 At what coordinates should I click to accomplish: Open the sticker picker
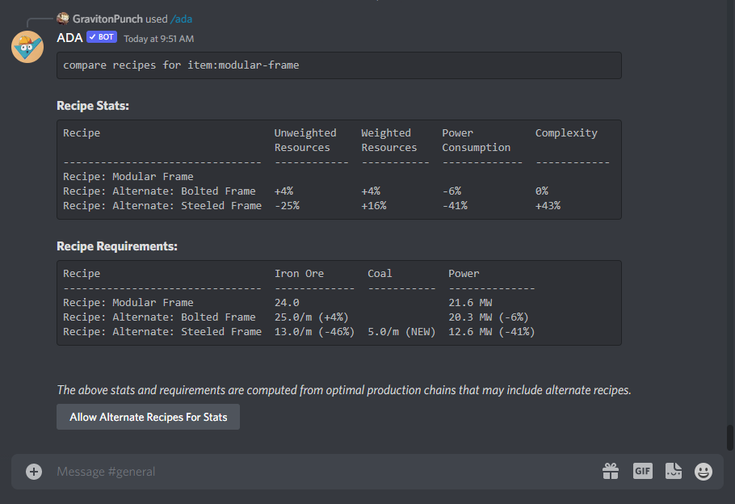click(673, 471)
